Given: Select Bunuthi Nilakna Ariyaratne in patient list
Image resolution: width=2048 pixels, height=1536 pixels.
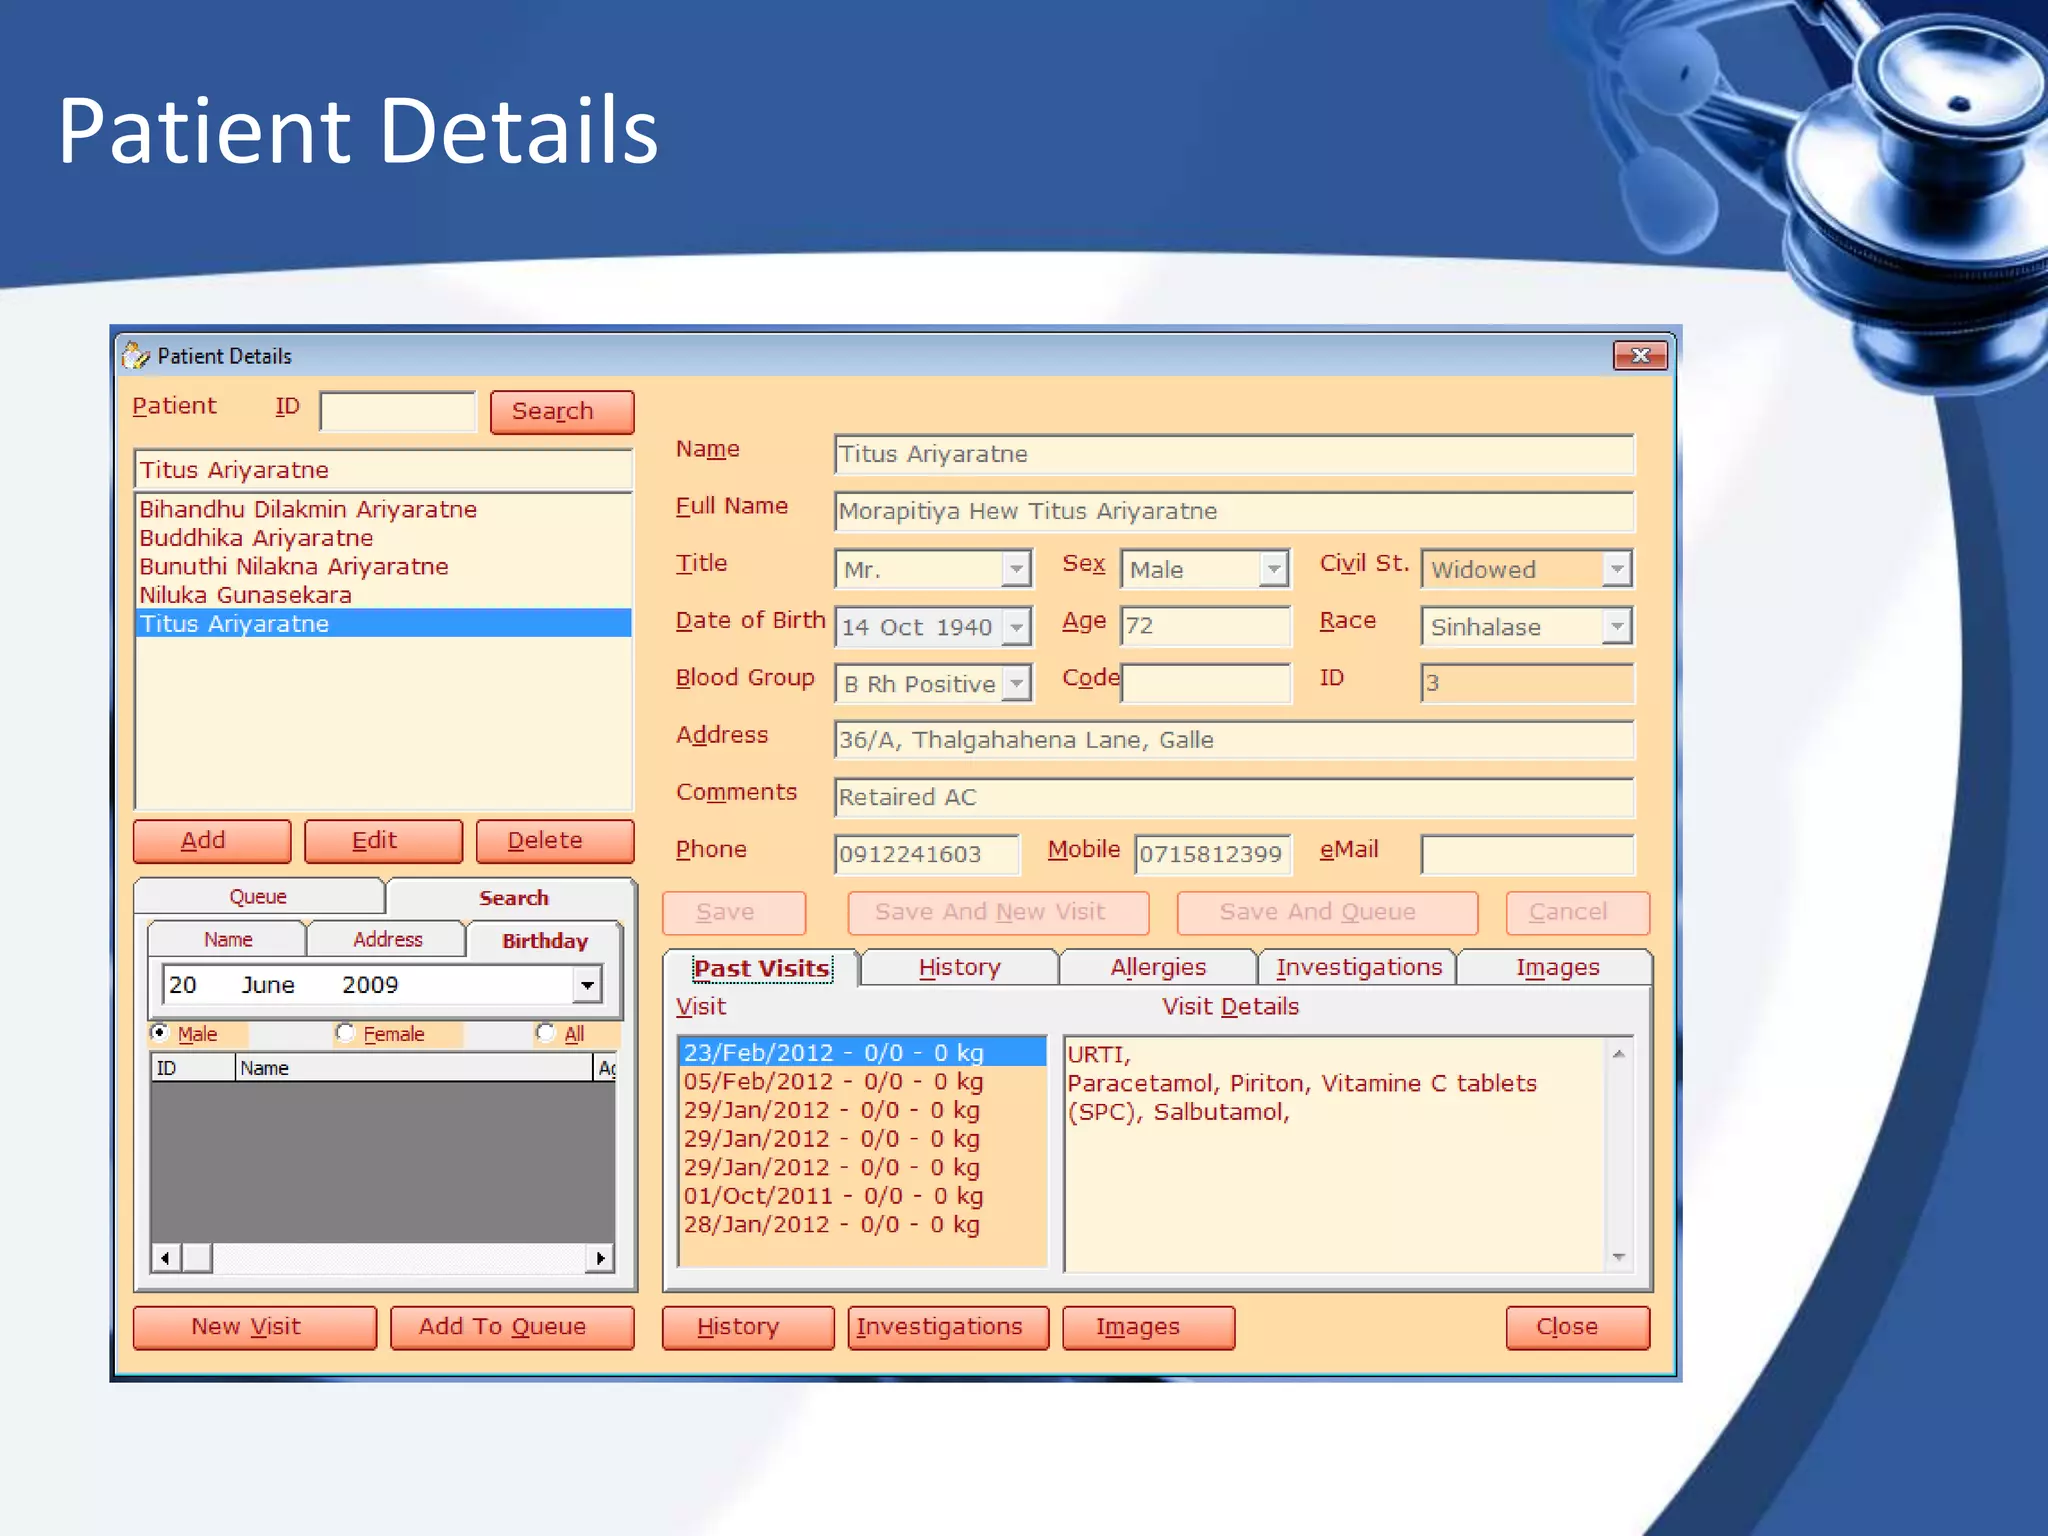Looking at the screenshot, I should [x=383, y=566].
